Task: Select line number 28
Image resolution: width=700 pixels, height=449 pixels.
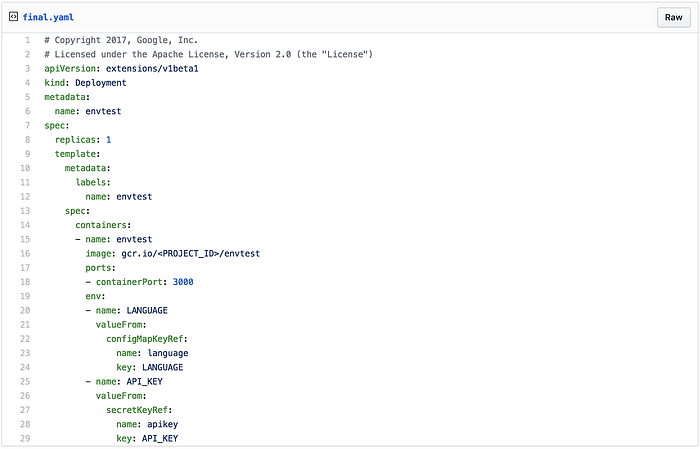Action: coord(25,424)
